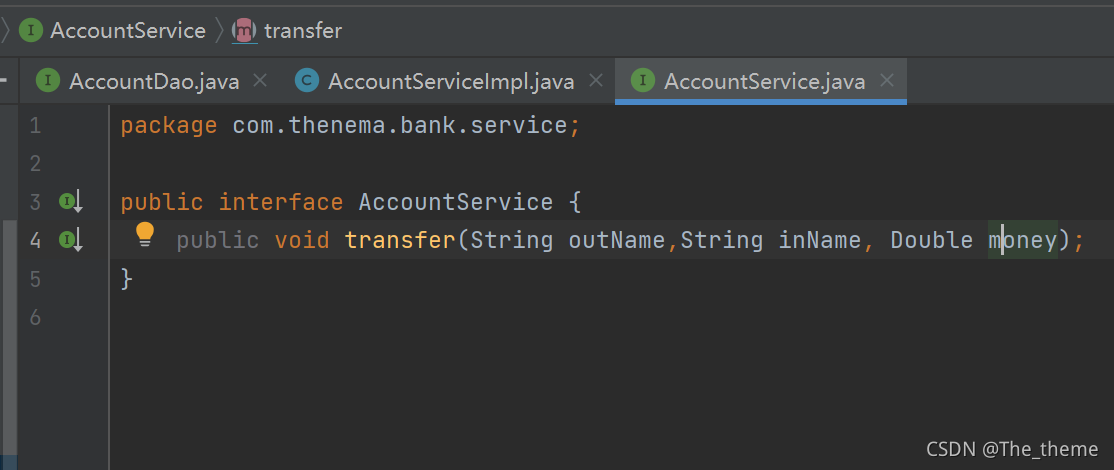
Task: Close the AccountServiceImpl.java tab
Action: click(x=596, y=80)
